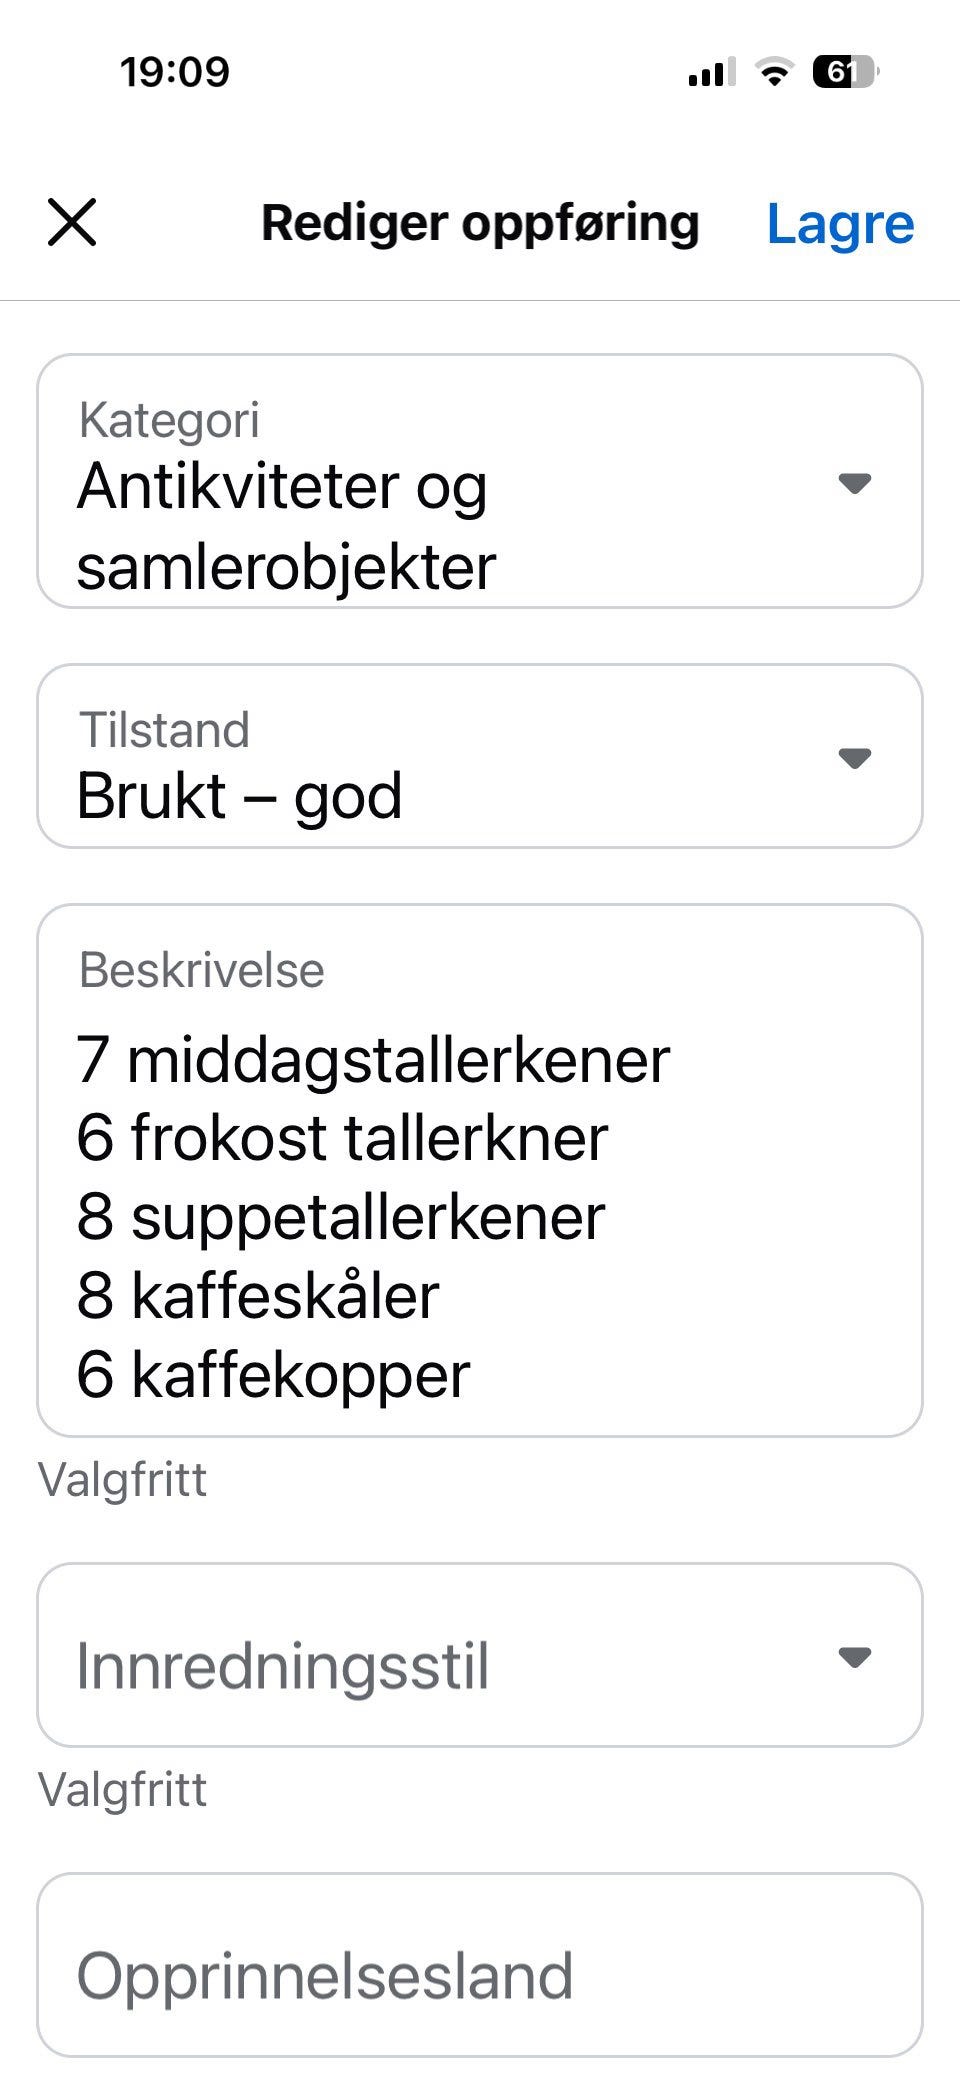Viewport: 960px width, 2079px height.
Task: Place cursor on 7 middagstallerkener line
Action: (x=373, y=1060)
